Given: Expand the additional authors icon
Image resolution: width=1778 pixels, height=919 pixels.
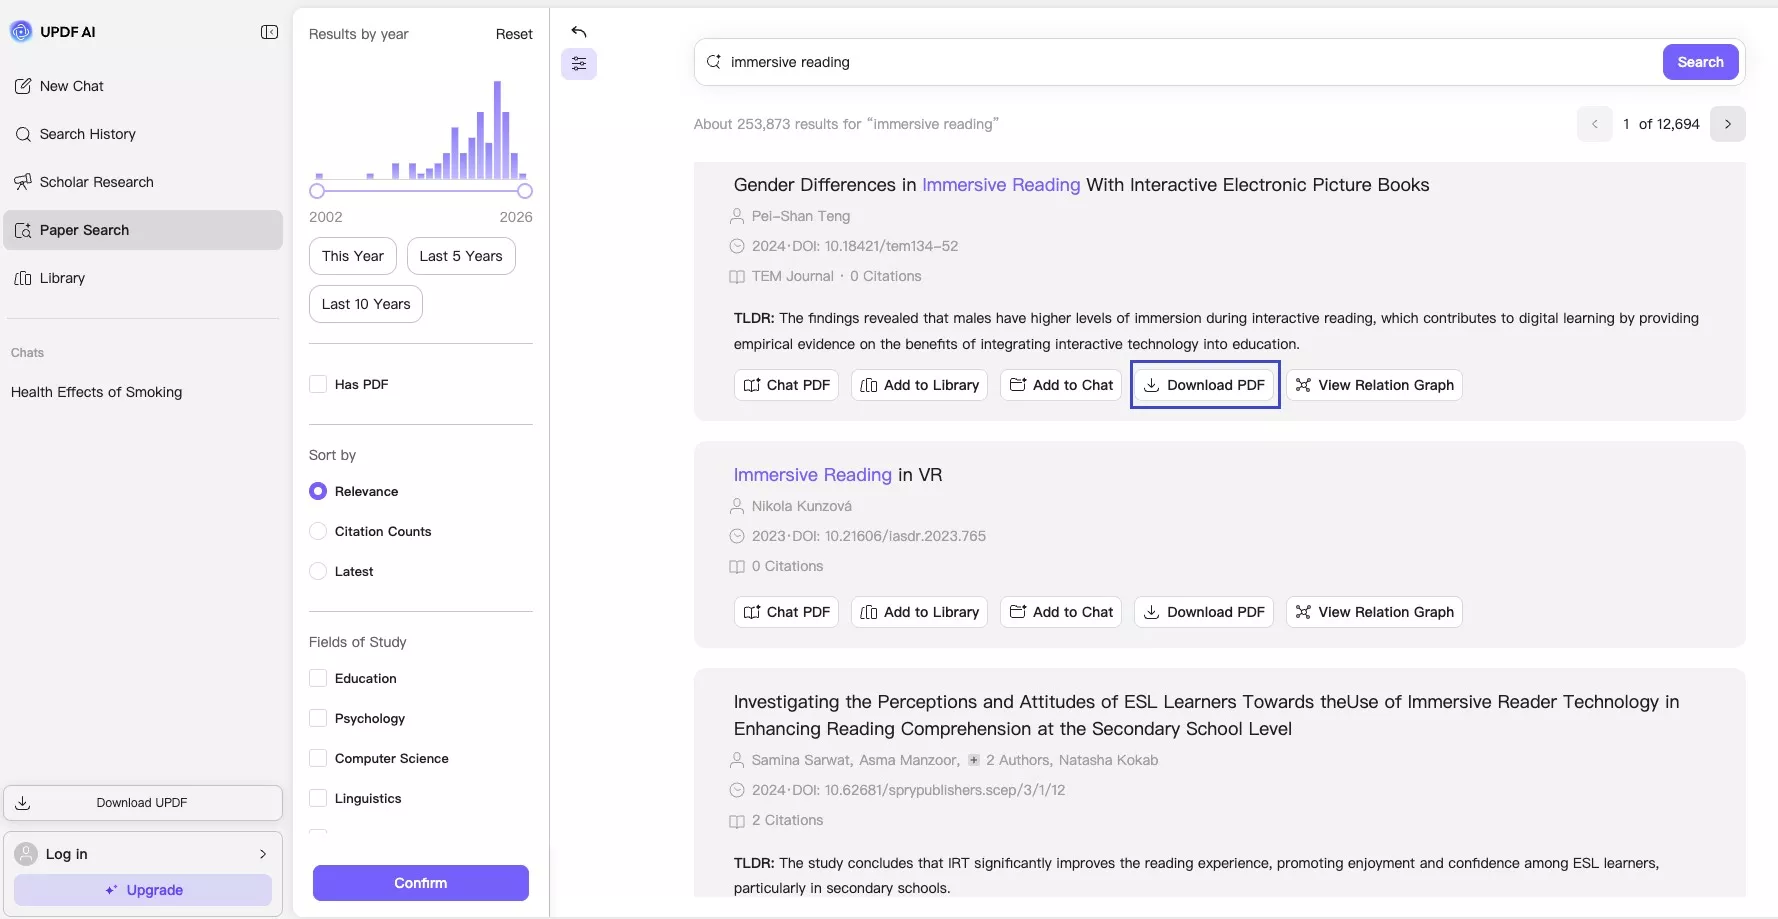Looking at the screenshot, I should coord(974,760).
